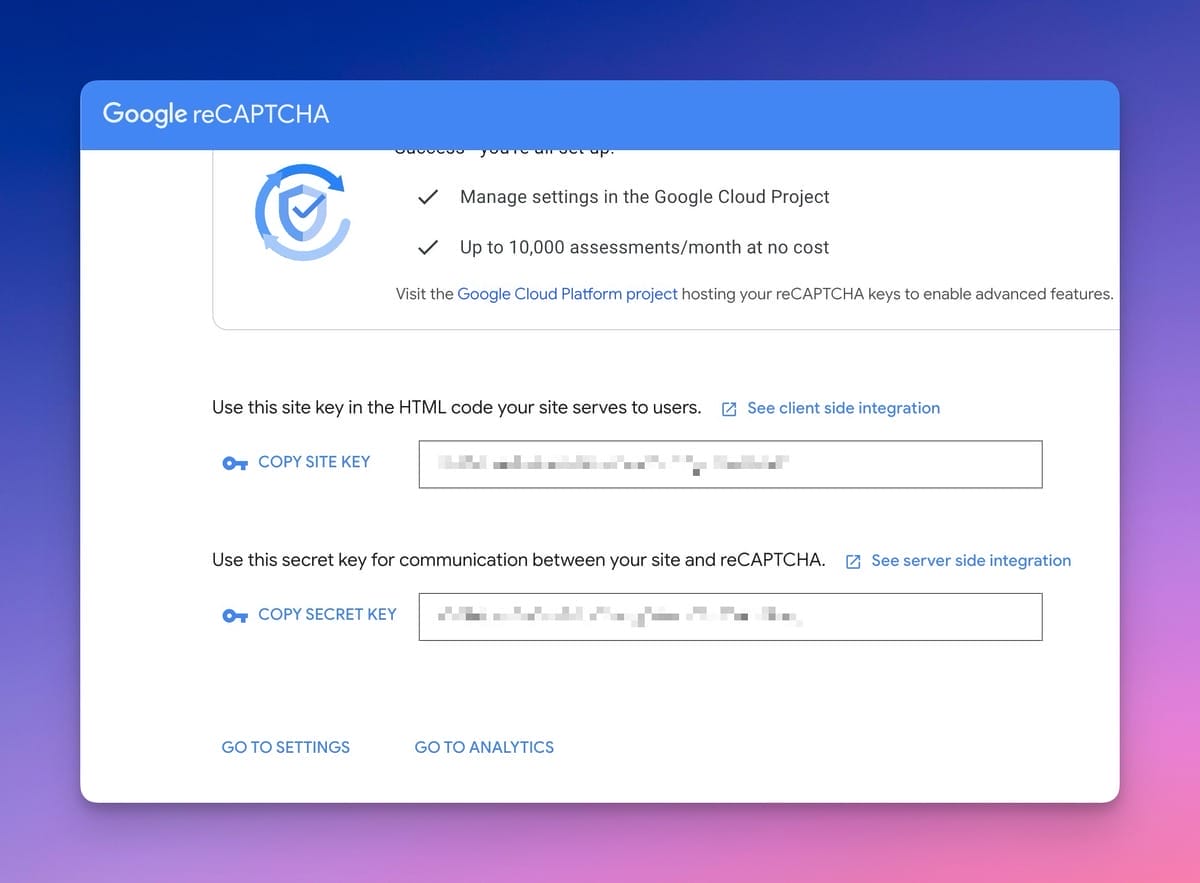Open GO TO SETTINGS
1200x883 pixels.
(285, 747)
